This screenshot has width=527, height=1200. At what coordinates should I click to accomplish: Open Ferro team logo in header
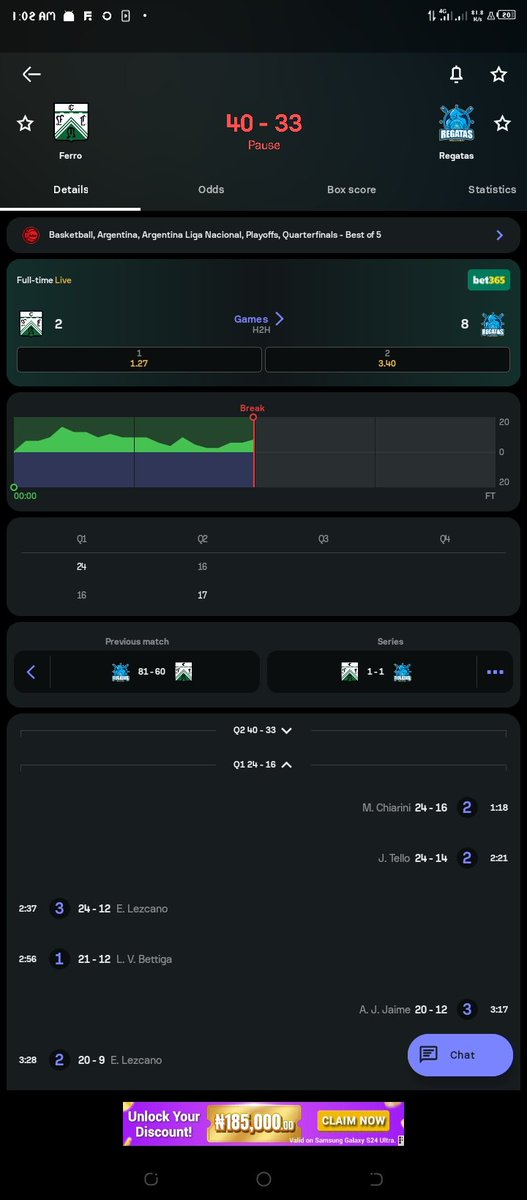pos(70,123)
